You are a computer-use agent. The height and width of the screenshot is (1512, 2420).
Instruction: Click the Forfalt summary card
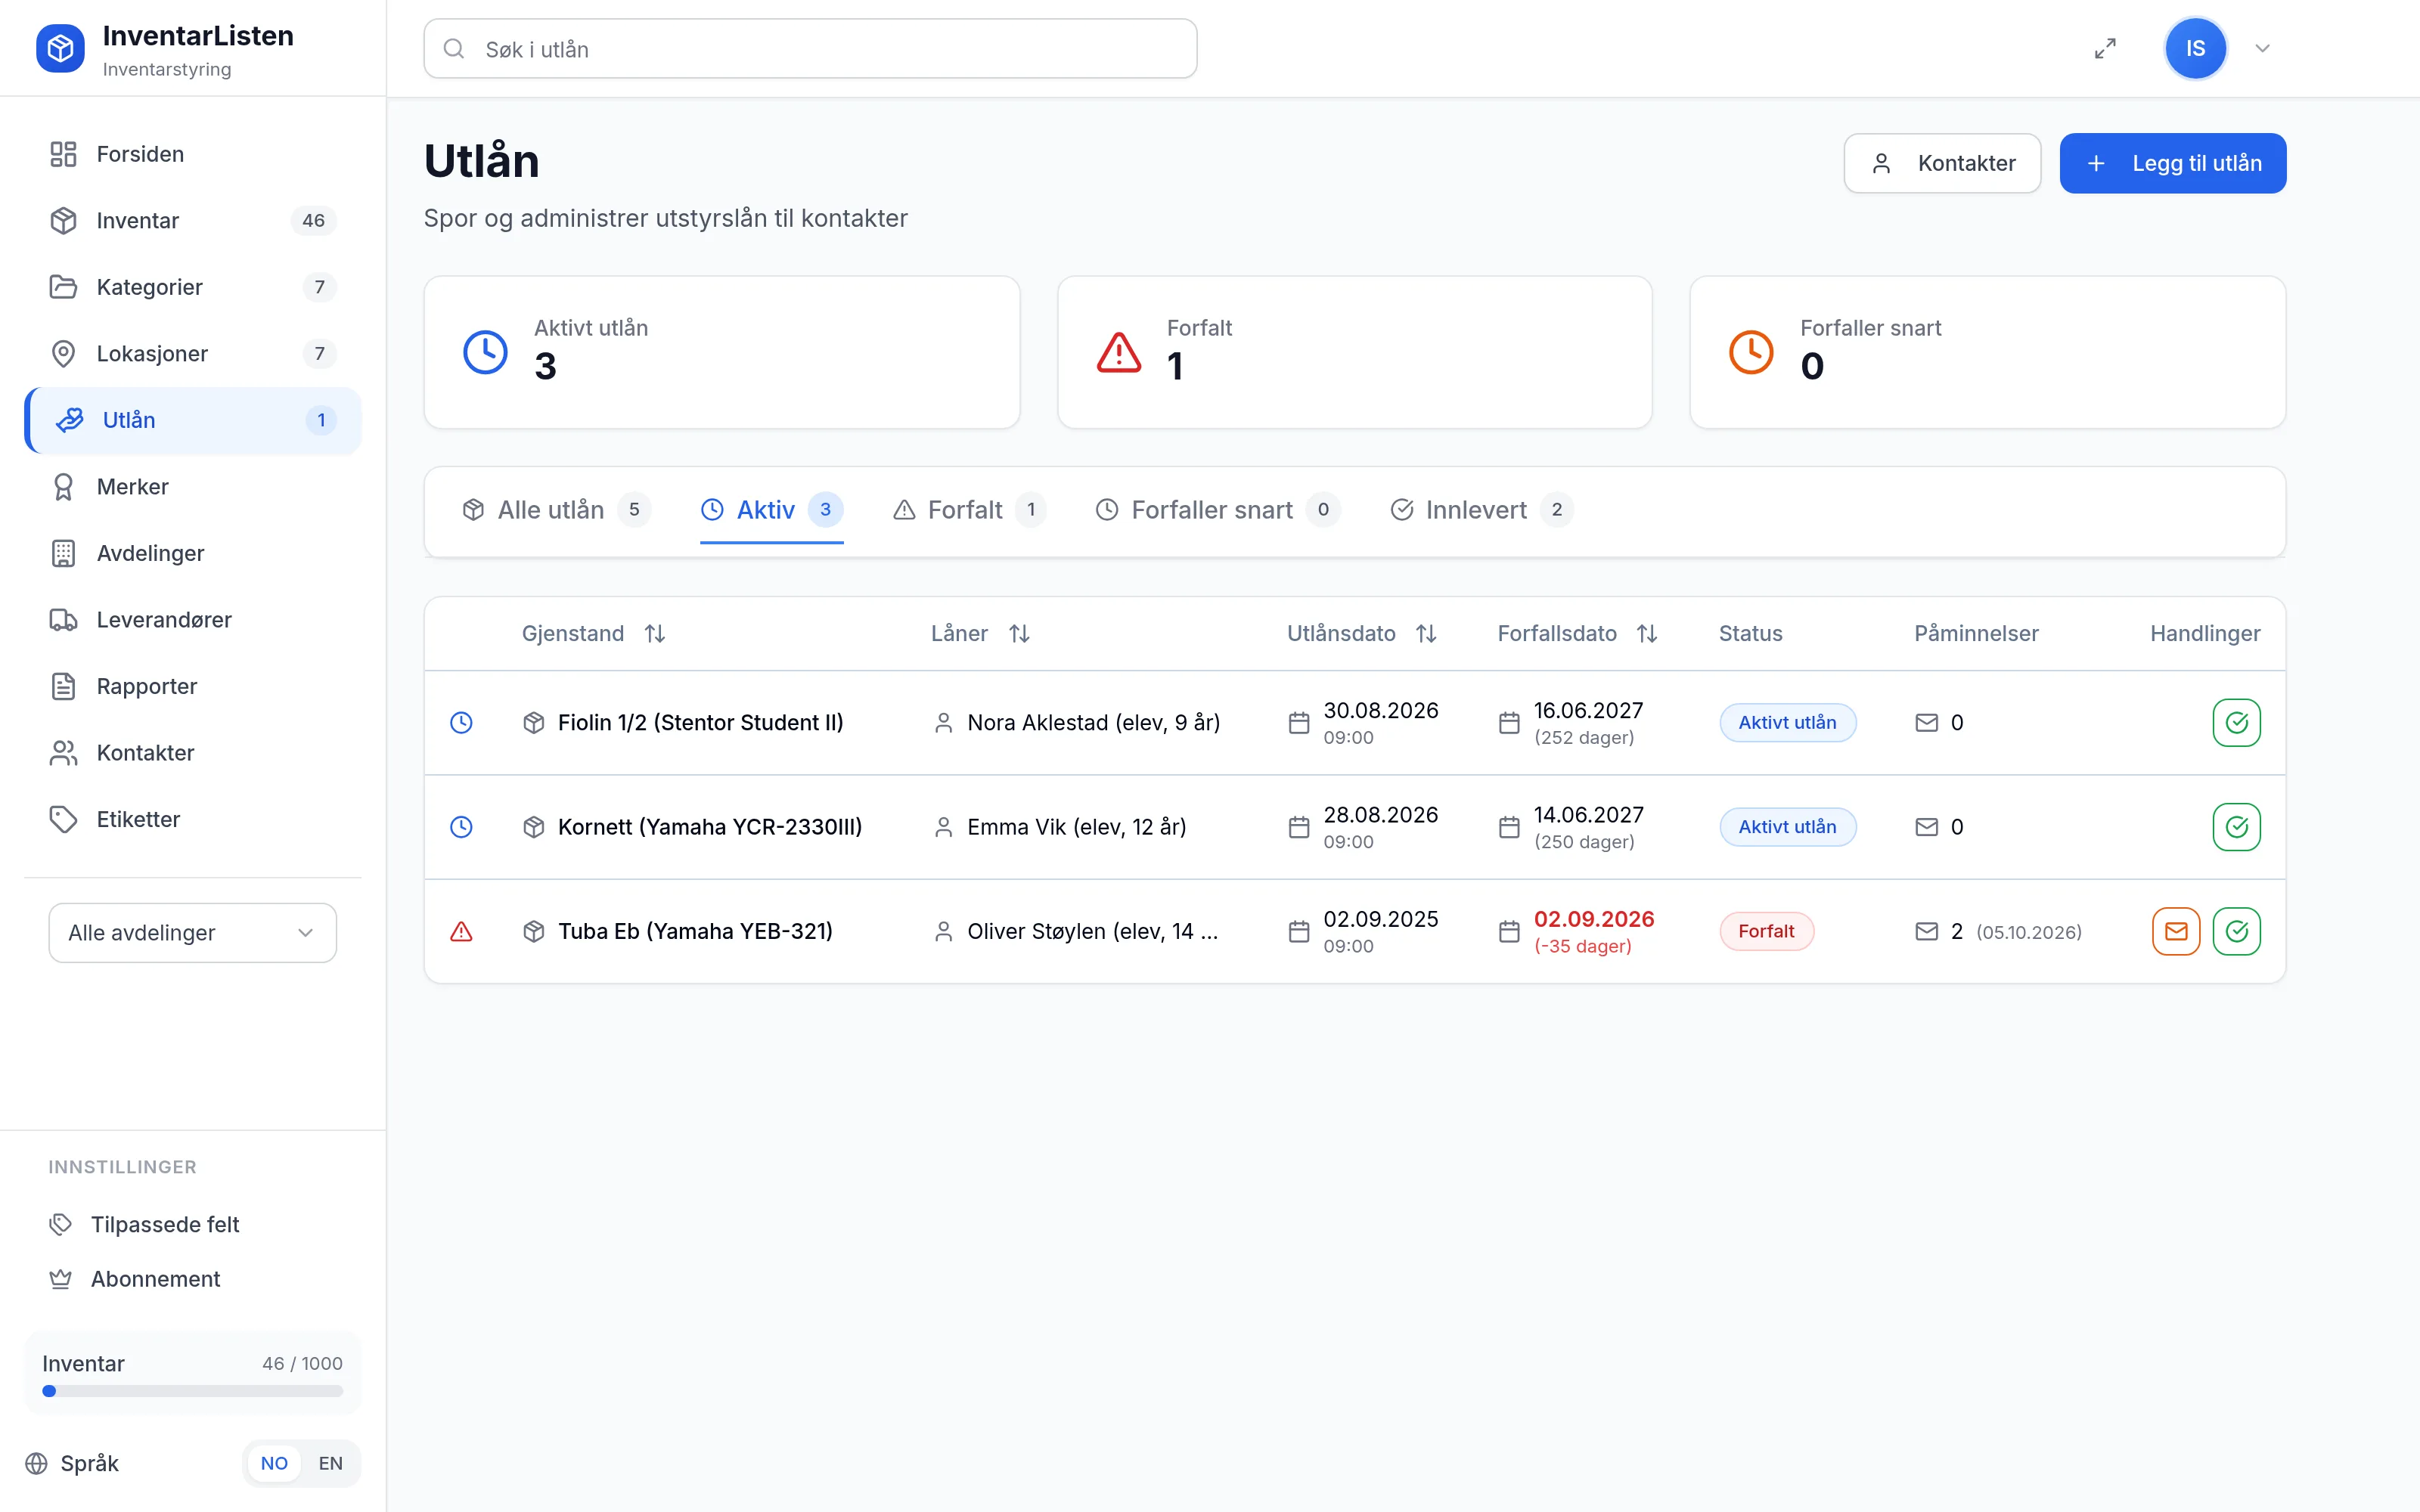[x=1354, y=352]
